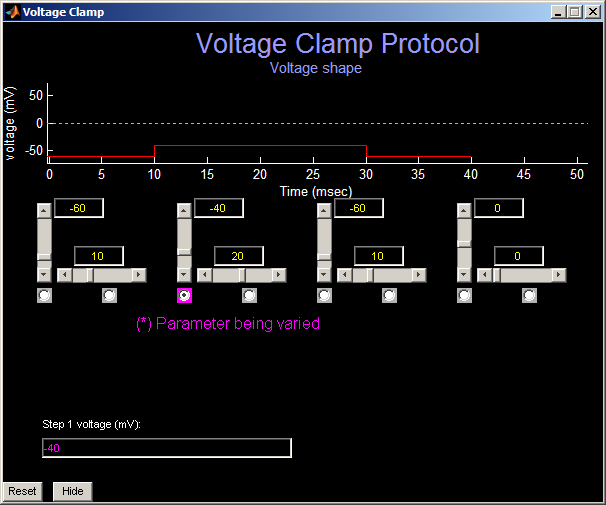Click down arrow of first segment's voltage slider
The height and width of the screenshot is (505, 606).
43,274
